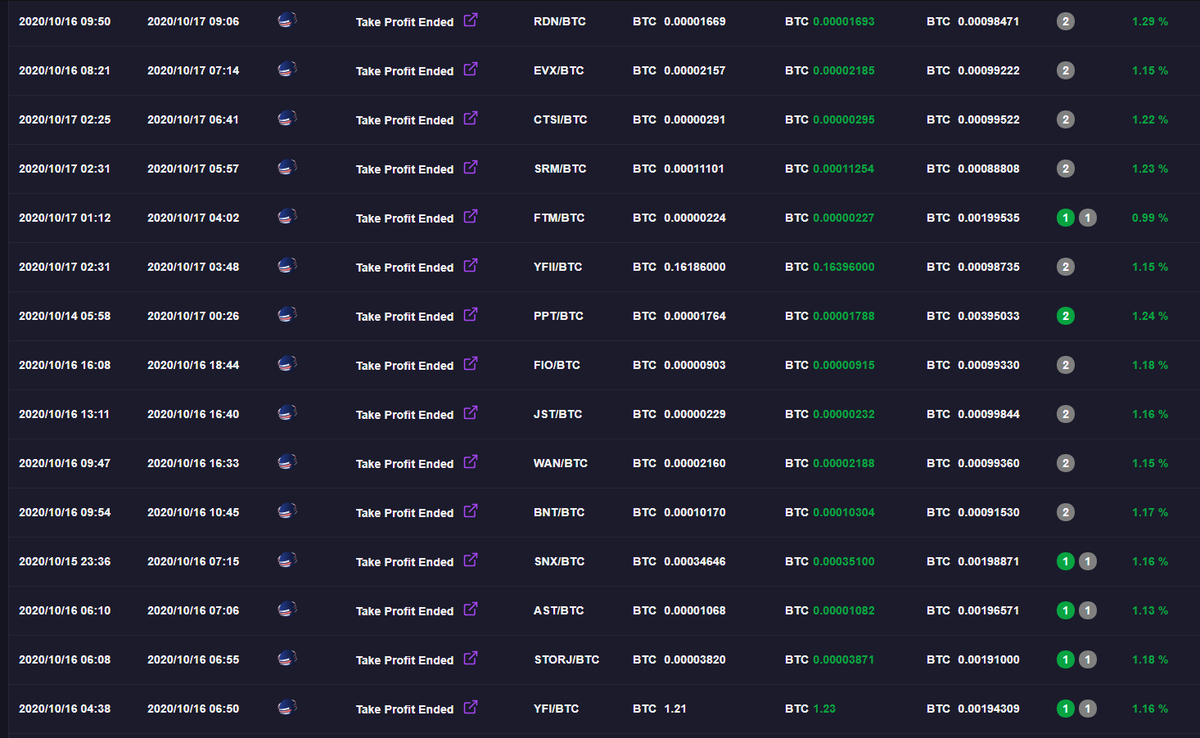Select the CTSI/BTC pair name
The height and width of the screenshot is (738, 1200).
click(x=561, y=120)
